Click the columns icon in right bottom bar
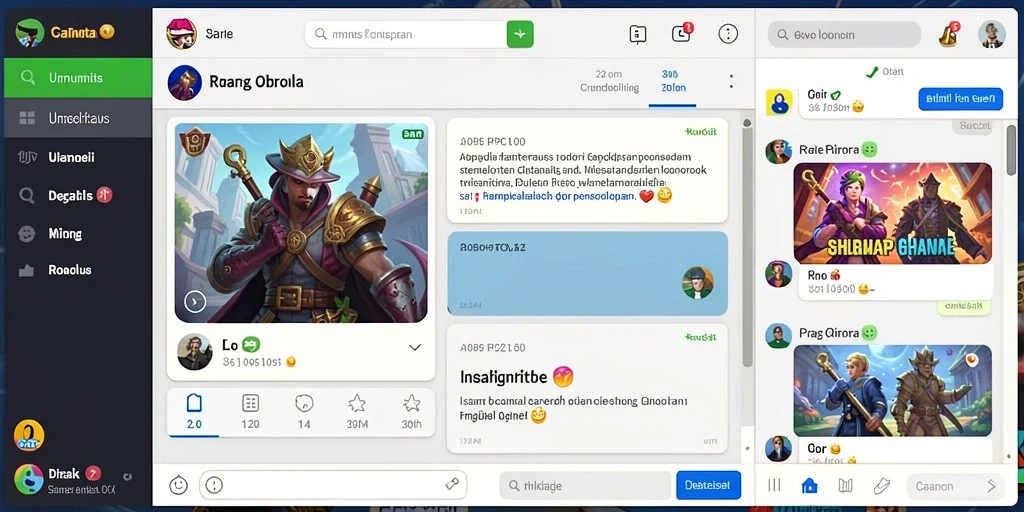 tap(775, 485)
